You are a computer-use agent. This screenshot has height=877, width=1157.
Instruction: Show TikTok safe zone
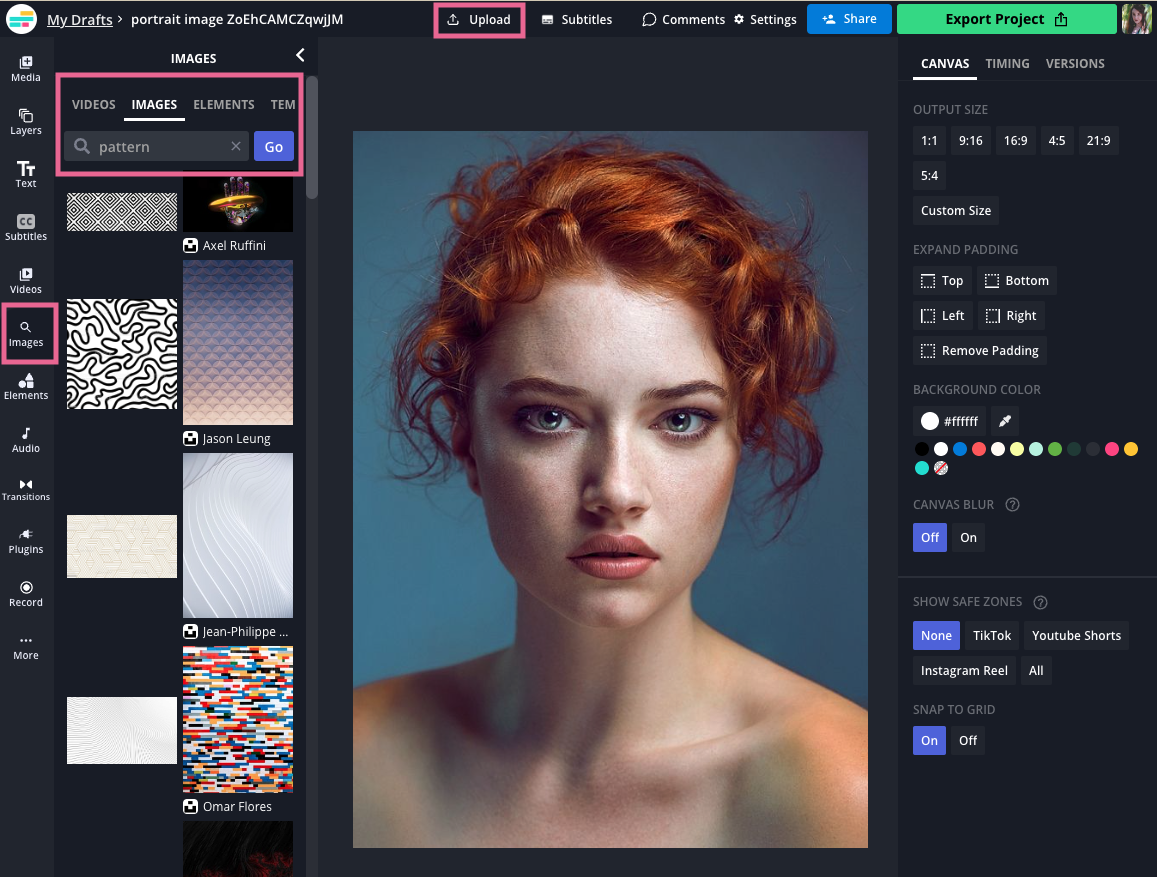point(992,635)
